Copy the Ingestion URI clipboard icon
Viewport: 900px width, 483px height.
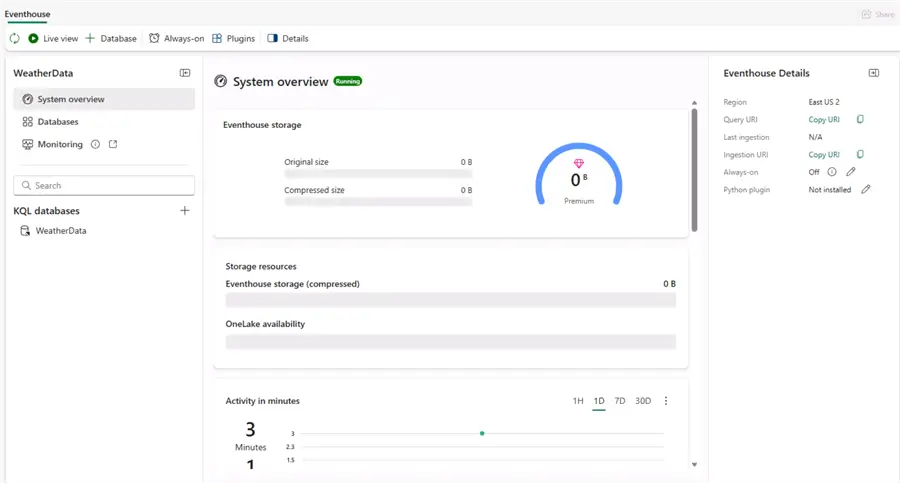[x=860, y=154]
